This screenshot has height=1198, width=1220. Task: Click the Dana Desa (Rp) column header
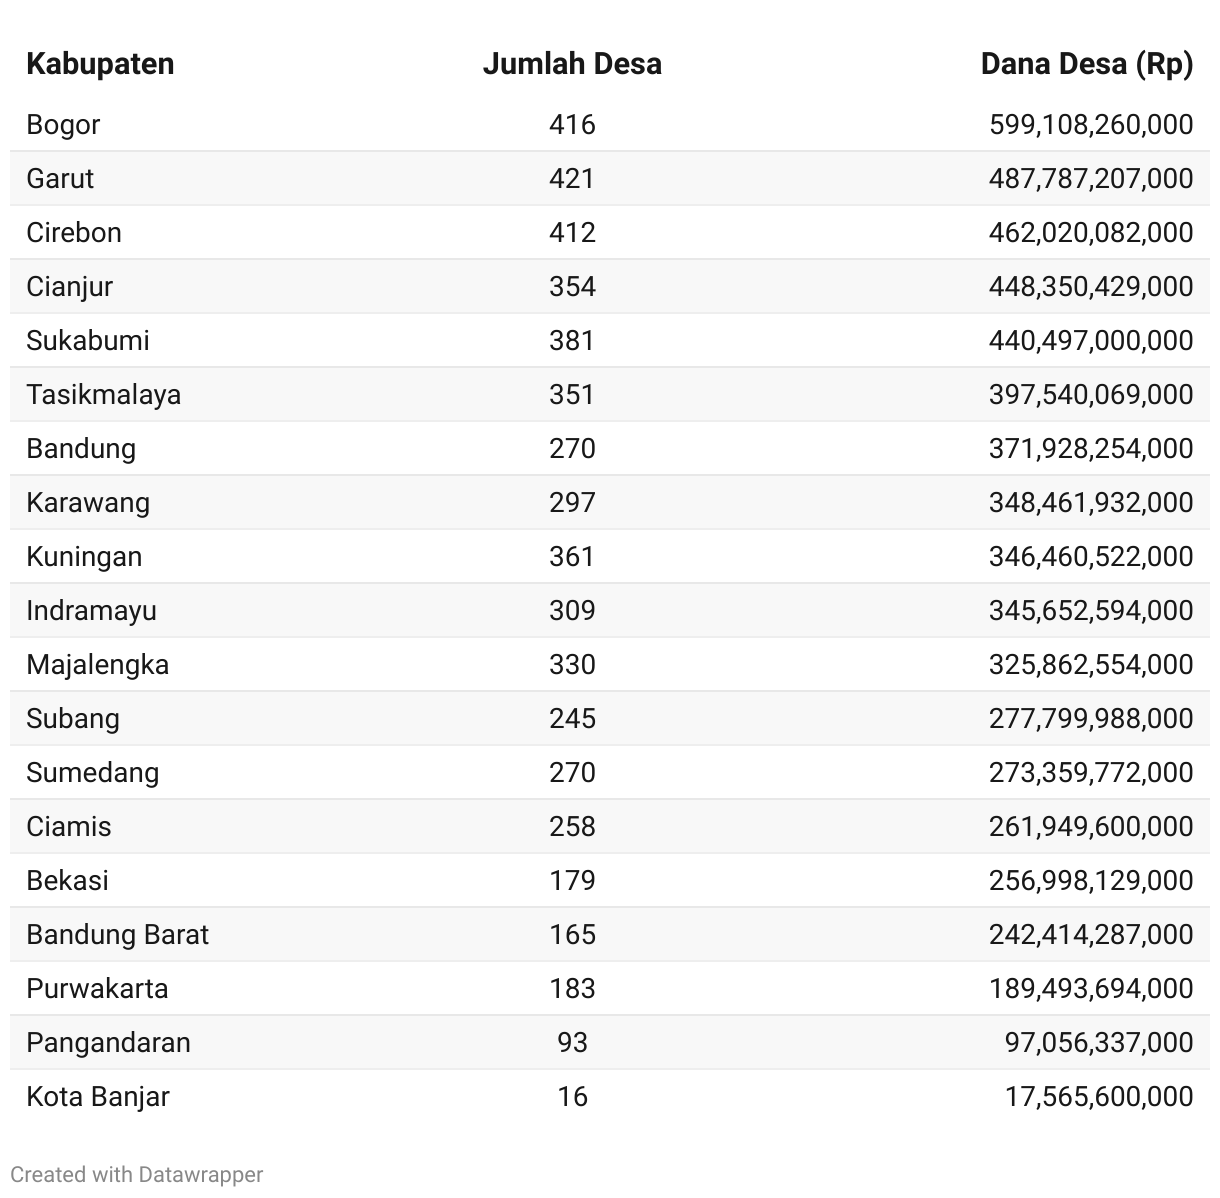coord(1087,64)
